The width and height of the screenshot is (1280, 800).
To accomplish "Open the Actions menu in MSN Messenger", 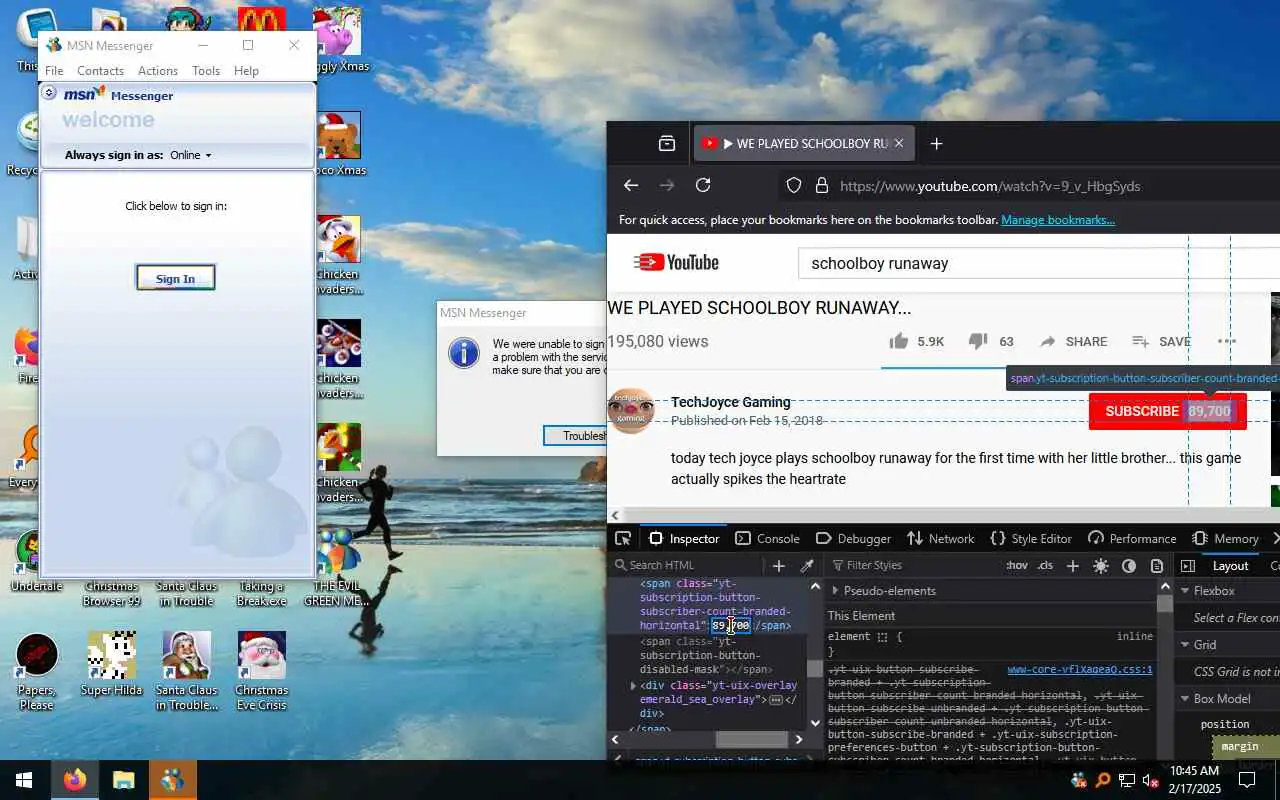I will [158, 71].
